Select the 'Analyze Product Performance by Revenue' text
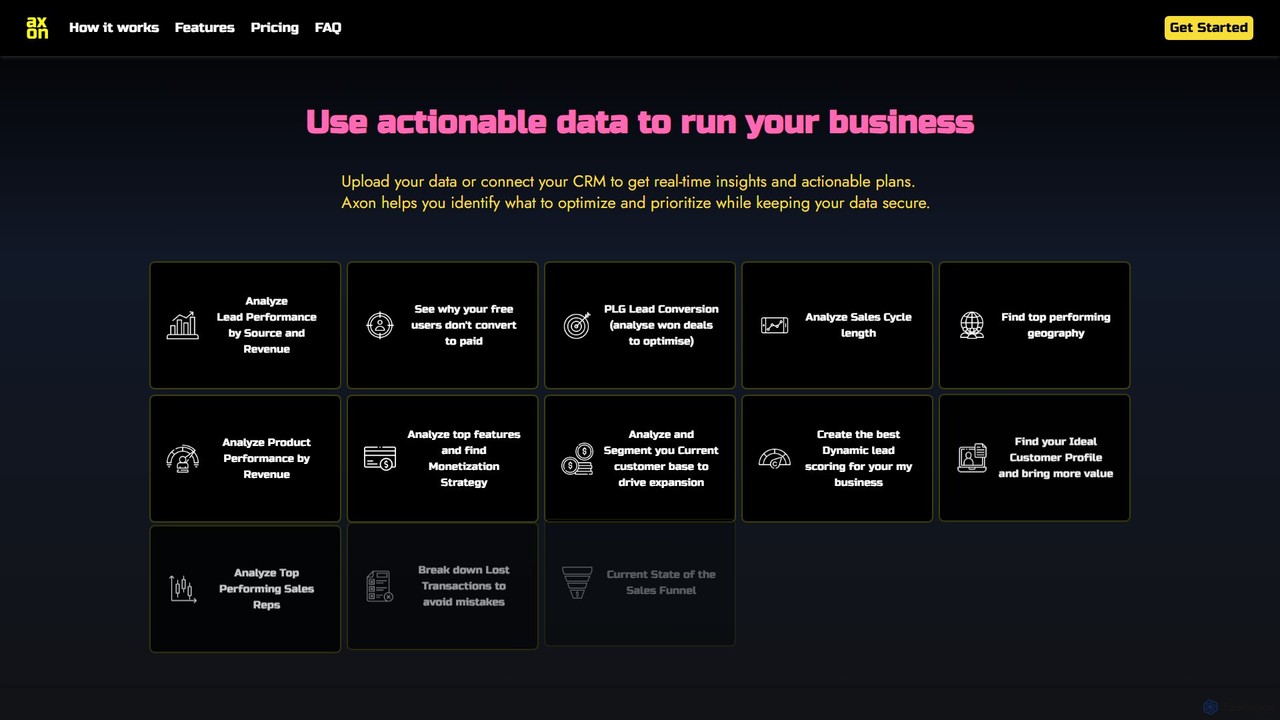The height and width of the screenshot is (720, 1280). coord(267,458)
